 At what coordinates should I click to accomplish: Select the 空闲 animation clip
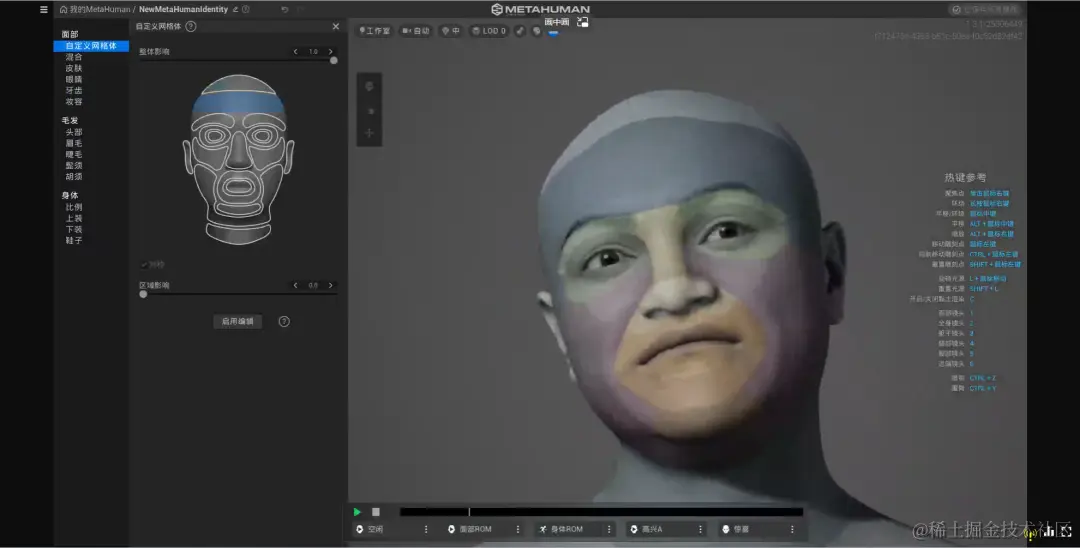coord(386,529)
